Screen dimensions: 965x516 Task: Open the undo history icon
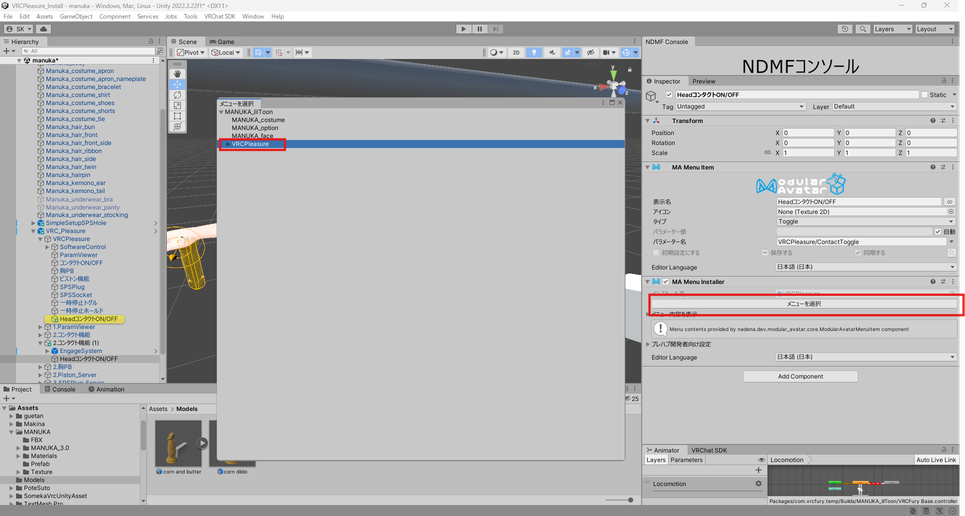tap(845, 29)
